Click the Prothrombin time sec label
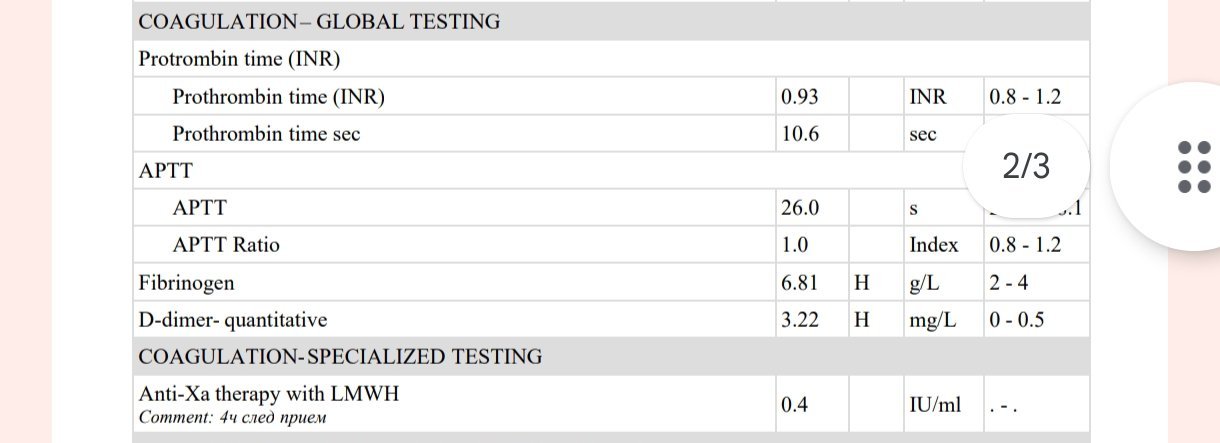 pyautogui.click(x=266, y=134)
